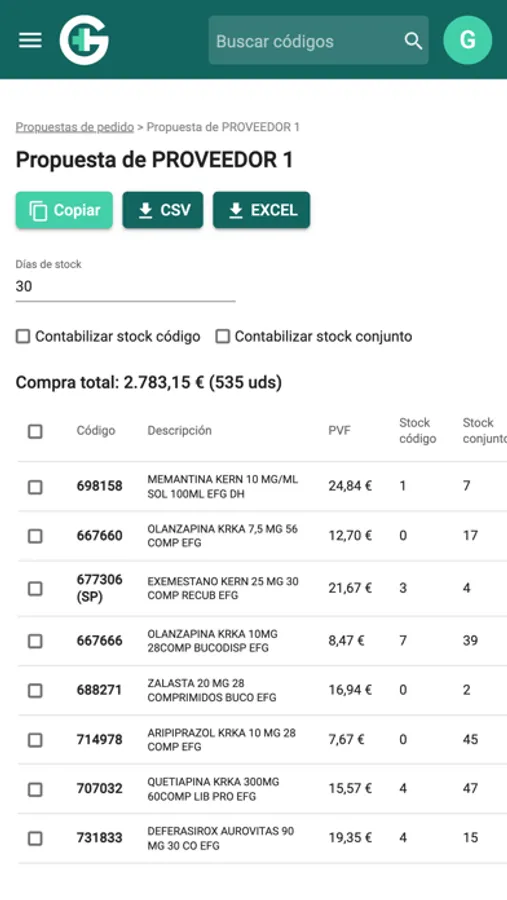Screen dimensions: 507x900
Task: Select the row checkbox for 677306 (SP)
Action: point(35,588)
